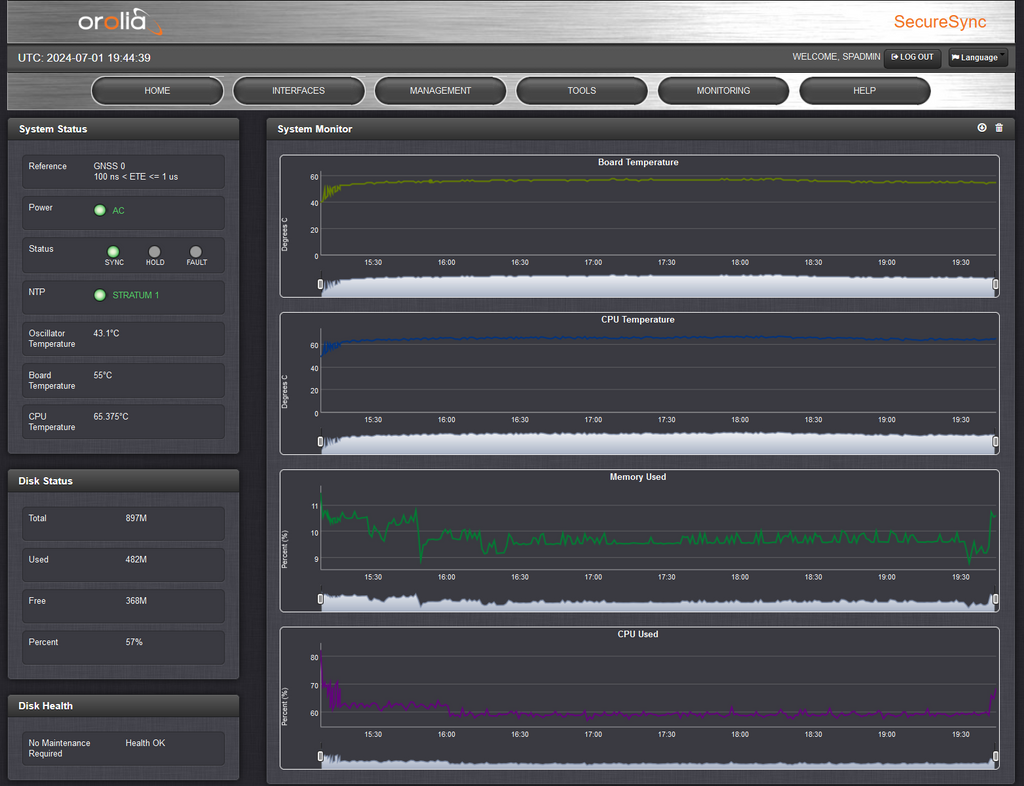The width and height of the screenshot is (1024, 786).
Task: Click the green AC power indicator
Action: pyautogui.click(x=100, y=210)
